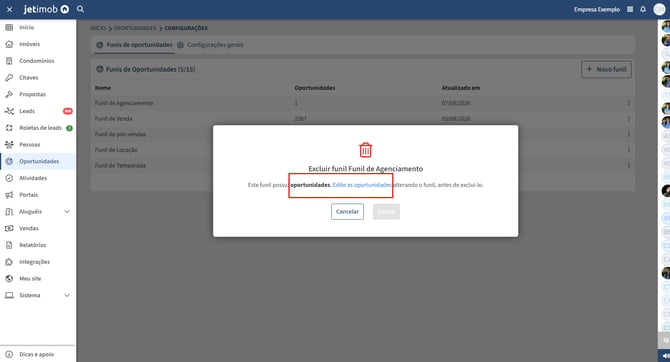The width and height of the screenshot is (670, 362).
Task: Click the Meu site globe icon
Action: 9,279
